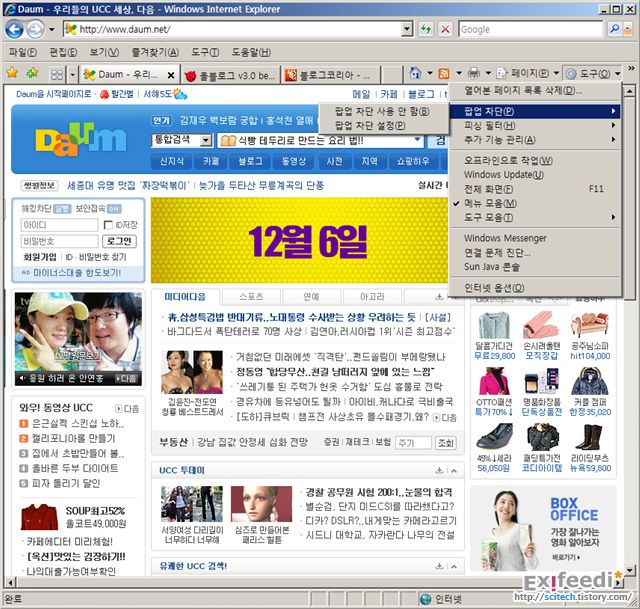Open the 페이지(P) page menu
640x609 pixels.
pyautogui.click(x=527, y=73)
